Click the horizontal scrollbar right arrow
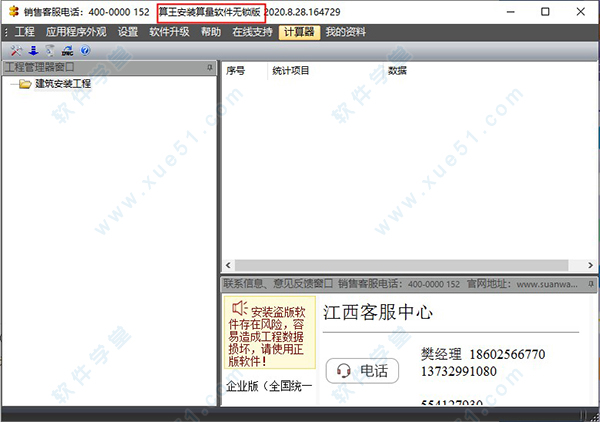Screen dimensions: 600x422 (590, 265)
